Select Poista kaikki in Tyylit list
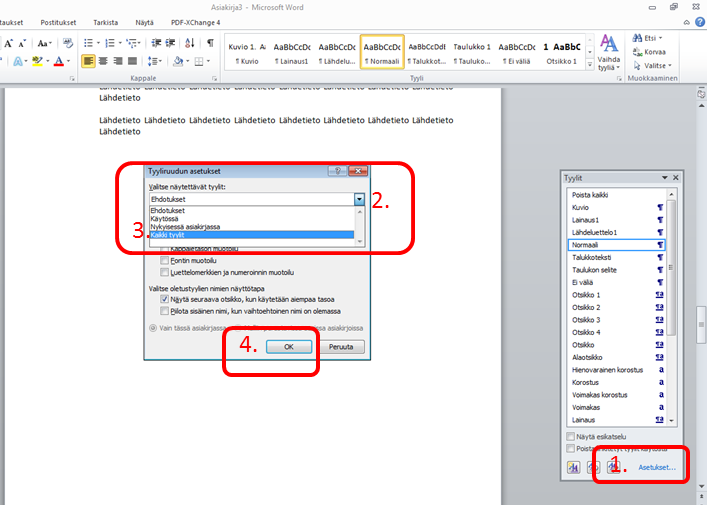This screenshot has height=505, width=707. (616, 195)
